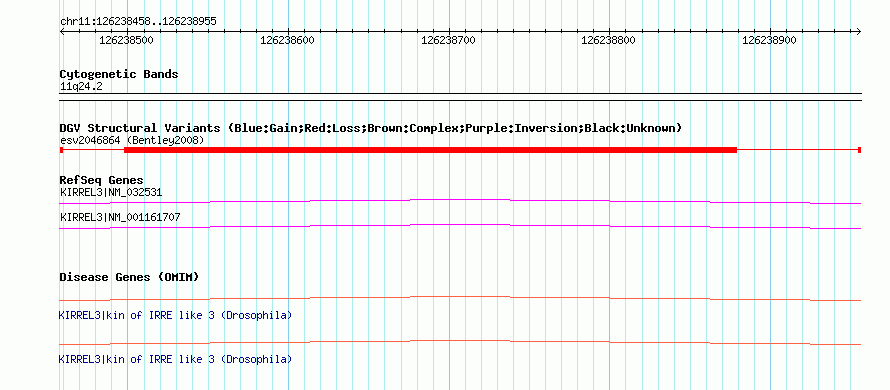Click the 11q24.2 band label
Image resolution: width=890 pixels, height=390 pixels.
(x=81, y=87)
